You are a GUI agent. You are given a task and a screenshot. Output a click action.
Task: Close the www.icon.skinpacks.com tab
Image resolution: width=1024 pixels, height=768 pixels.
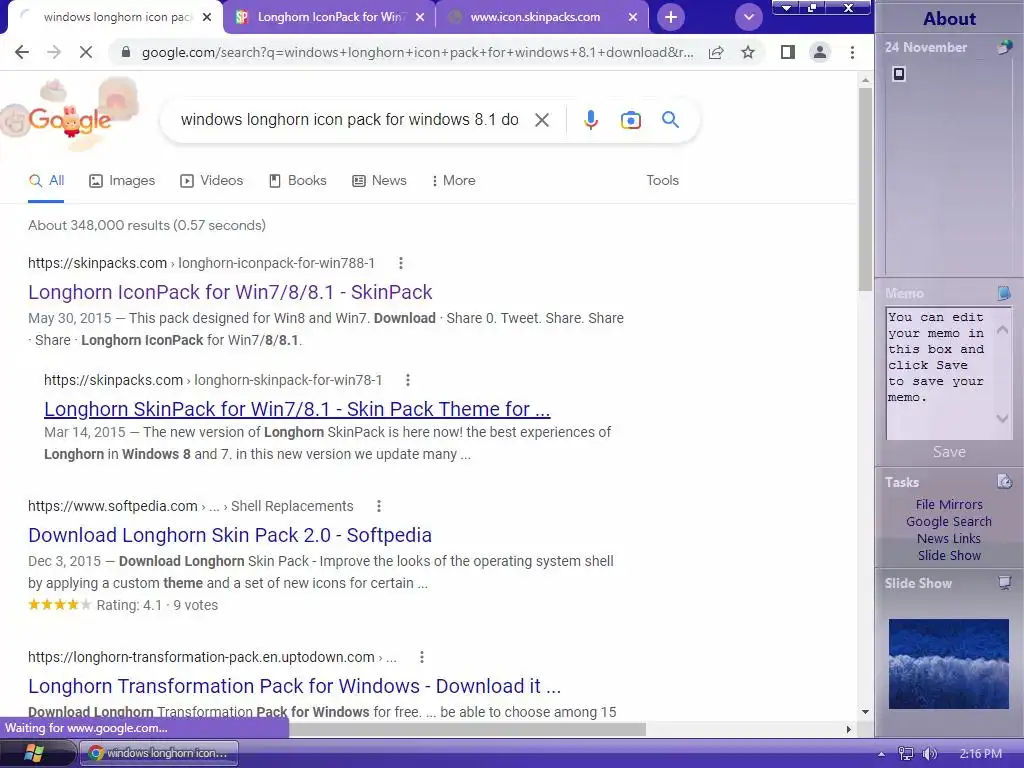pyautogui.click(x=633, y=17)
